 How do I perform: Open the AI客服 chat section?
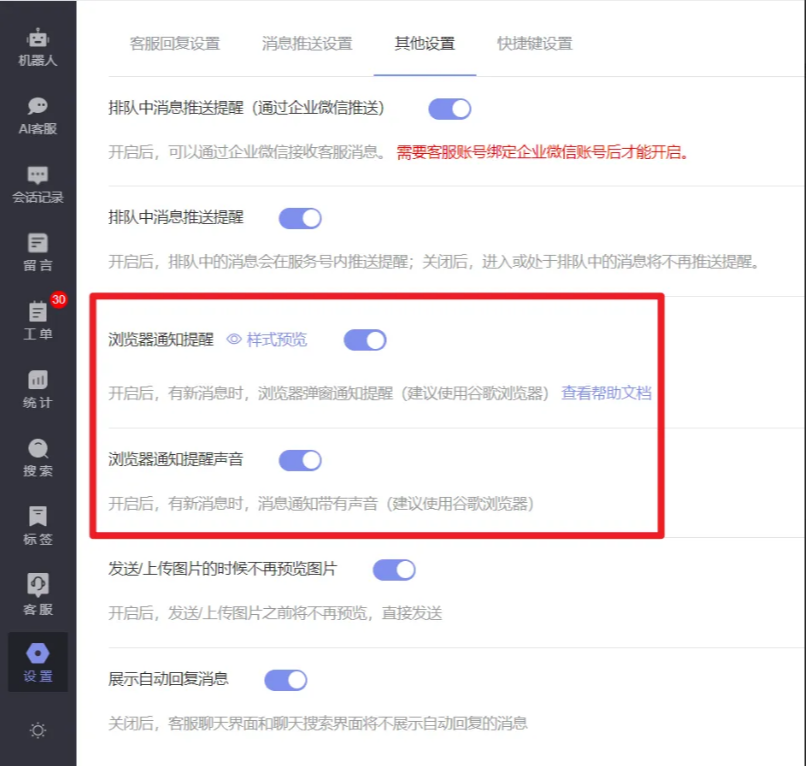click(38, 116)
